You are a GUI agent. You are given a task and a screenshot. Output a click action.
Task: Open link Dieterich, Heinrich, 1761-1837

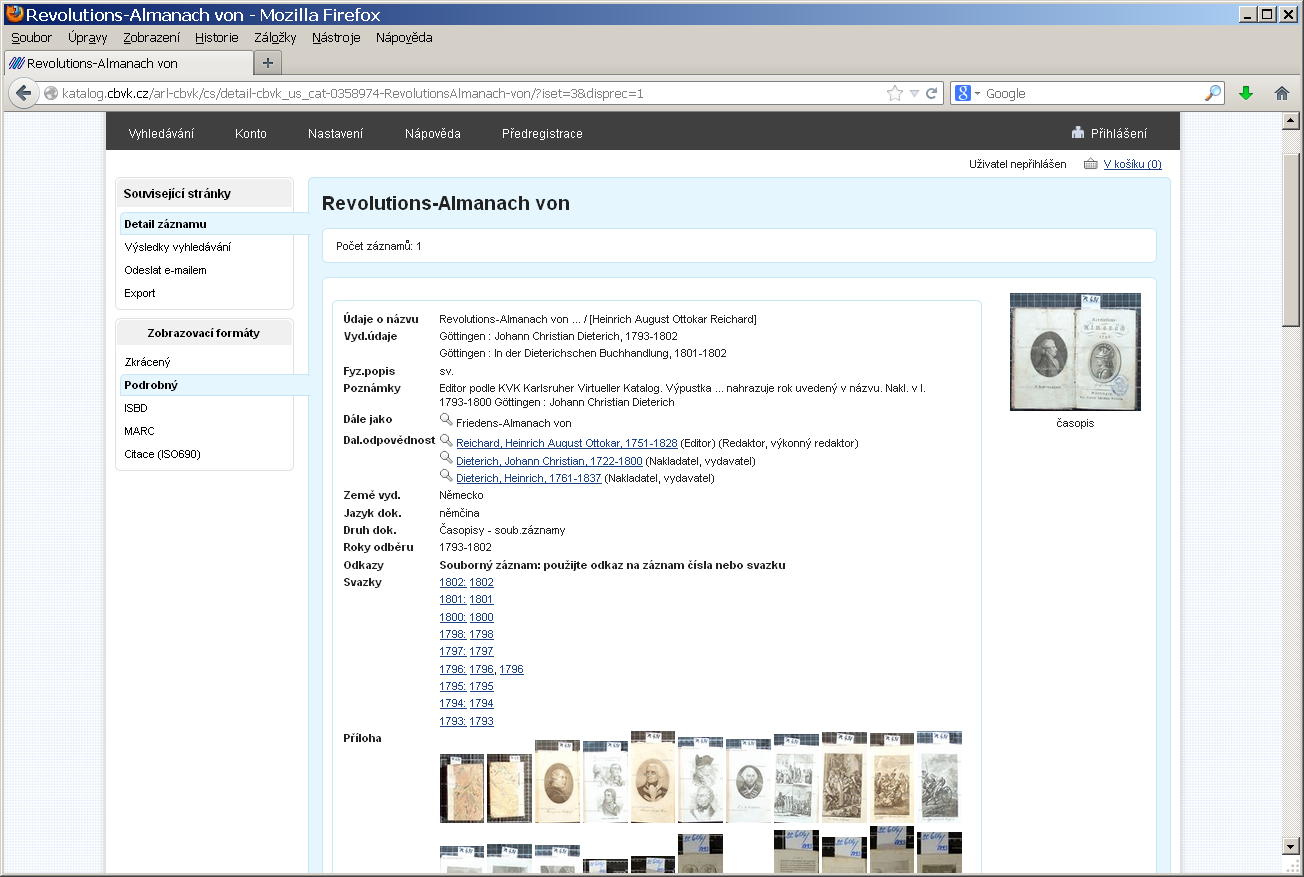529,479
